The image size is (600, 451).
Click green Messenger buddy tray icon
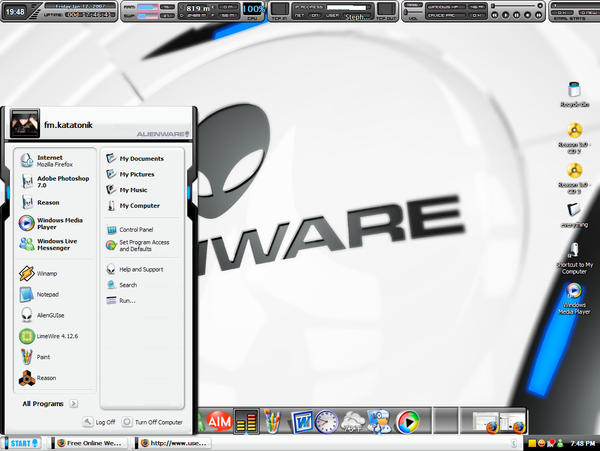(x=560, y=443)
